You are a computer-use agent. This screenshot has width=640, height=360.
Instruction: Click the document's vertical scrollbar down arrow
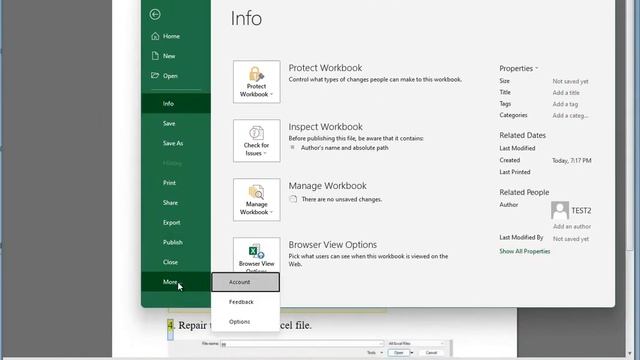(x=630, y=353)
